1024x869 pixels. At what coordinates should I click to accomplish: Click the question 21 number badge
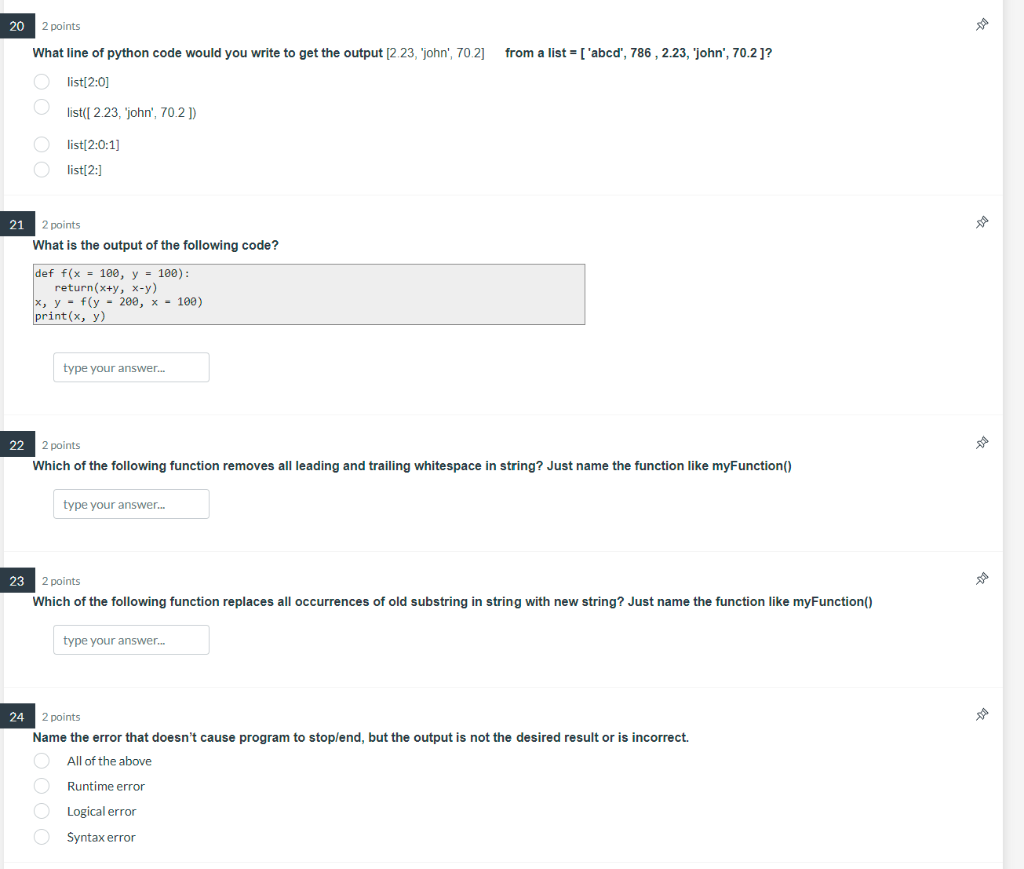tap(17, 225)
